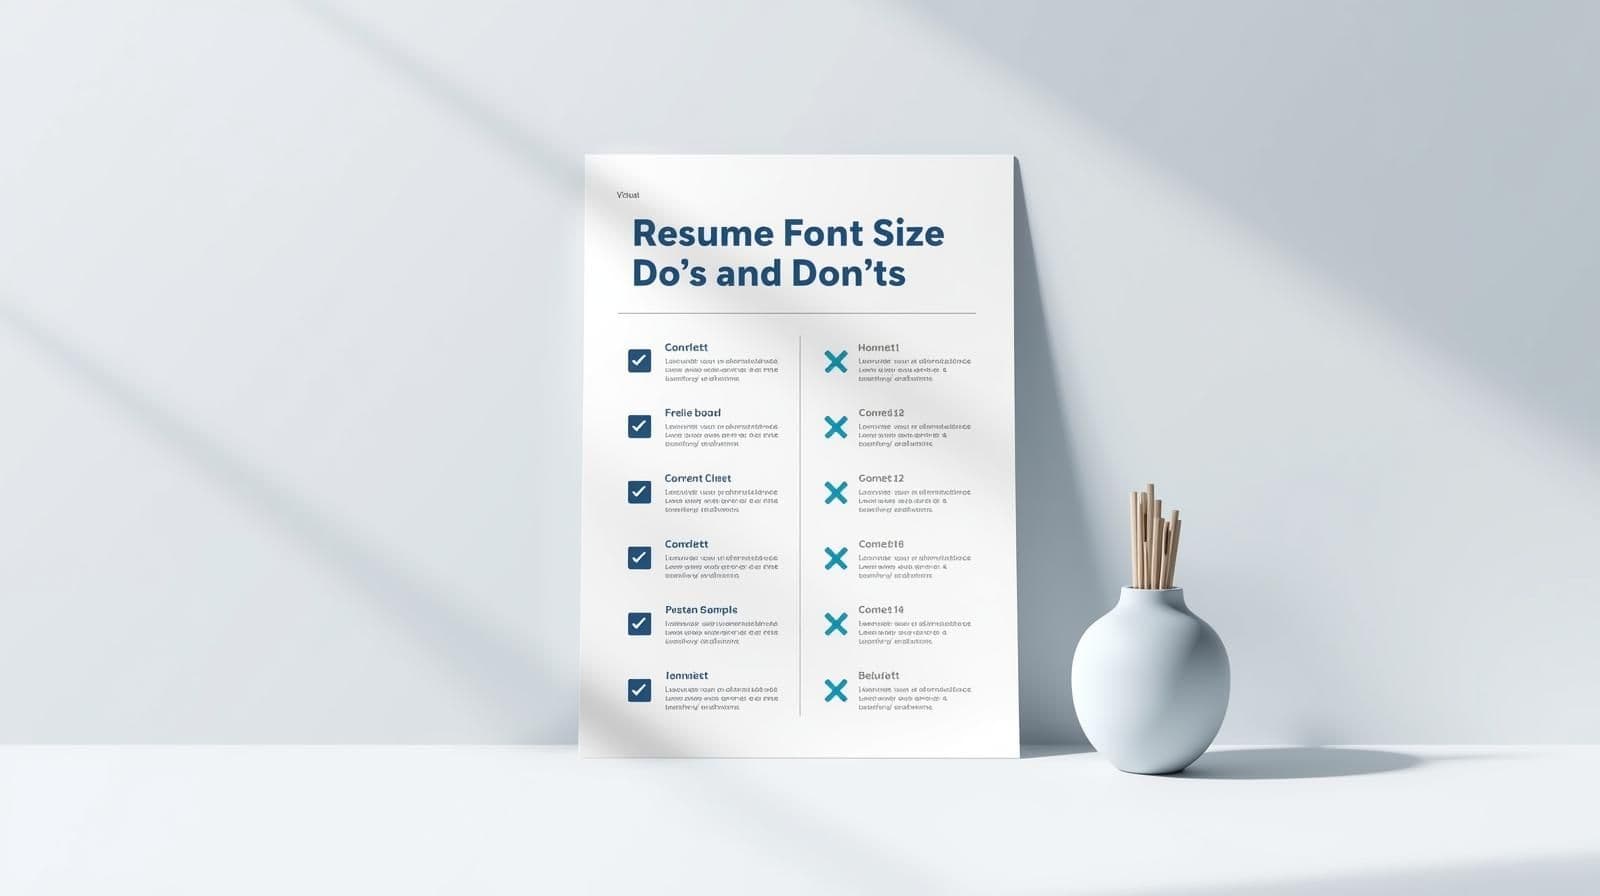Toggle the checkbox next to "Pestan Sample"
The width and height of the screenshot is (1600, 896).
point(639,624)
